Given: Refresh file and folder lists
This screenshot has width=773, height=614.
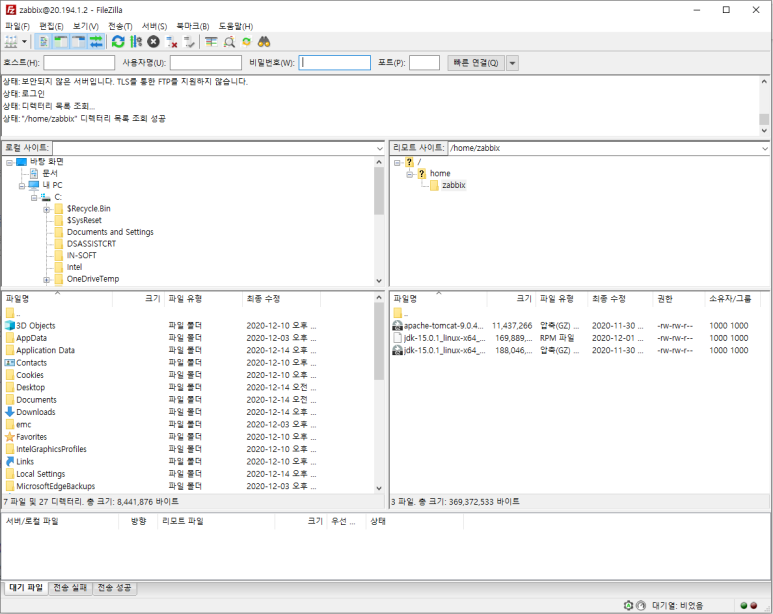Looking at the screenshot, I should pyautogui.click(x=118, y=42).
